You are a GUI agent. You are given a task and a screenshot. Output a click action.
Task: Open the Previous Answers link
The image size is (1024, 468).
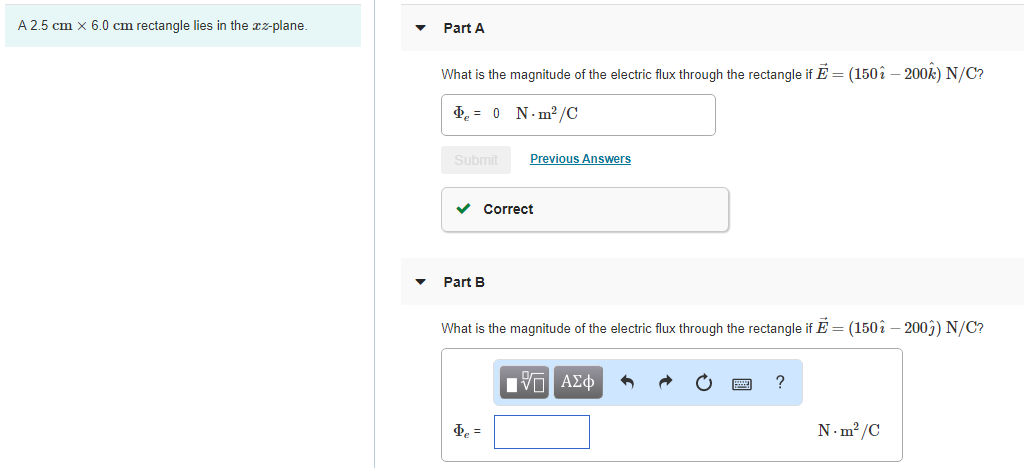click(x=580, y=159)
